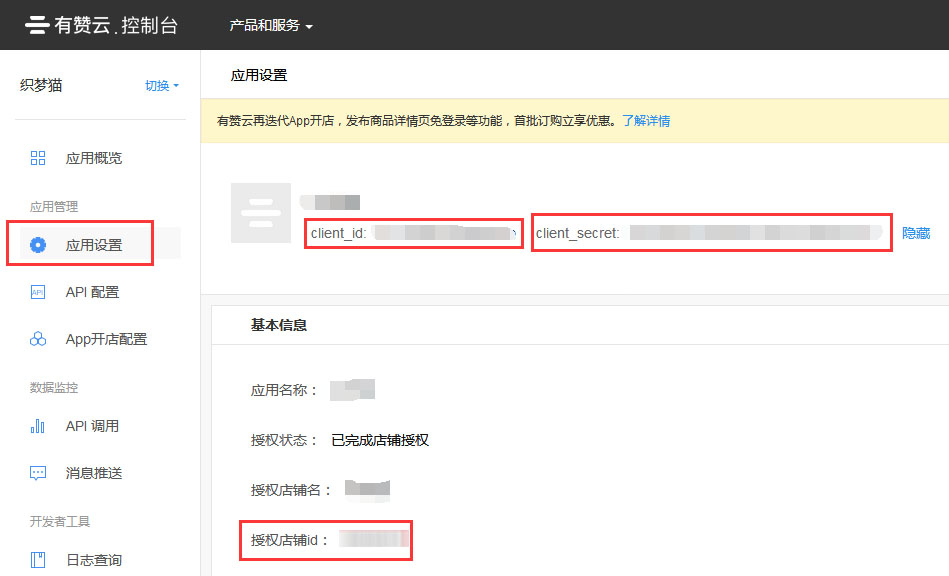Click the 了解详情 link in banner
Screen dimensions: 949x576
click(646, 121)
